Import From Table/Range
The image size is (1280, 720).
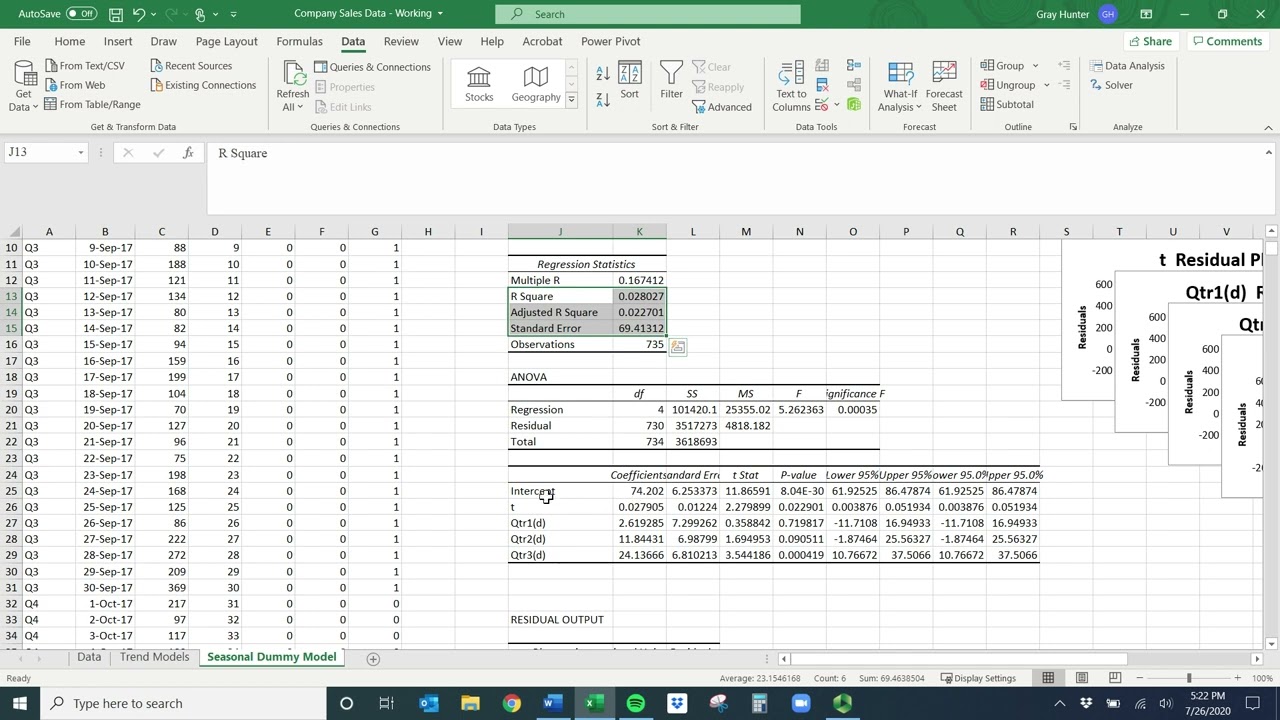(93, 104)
